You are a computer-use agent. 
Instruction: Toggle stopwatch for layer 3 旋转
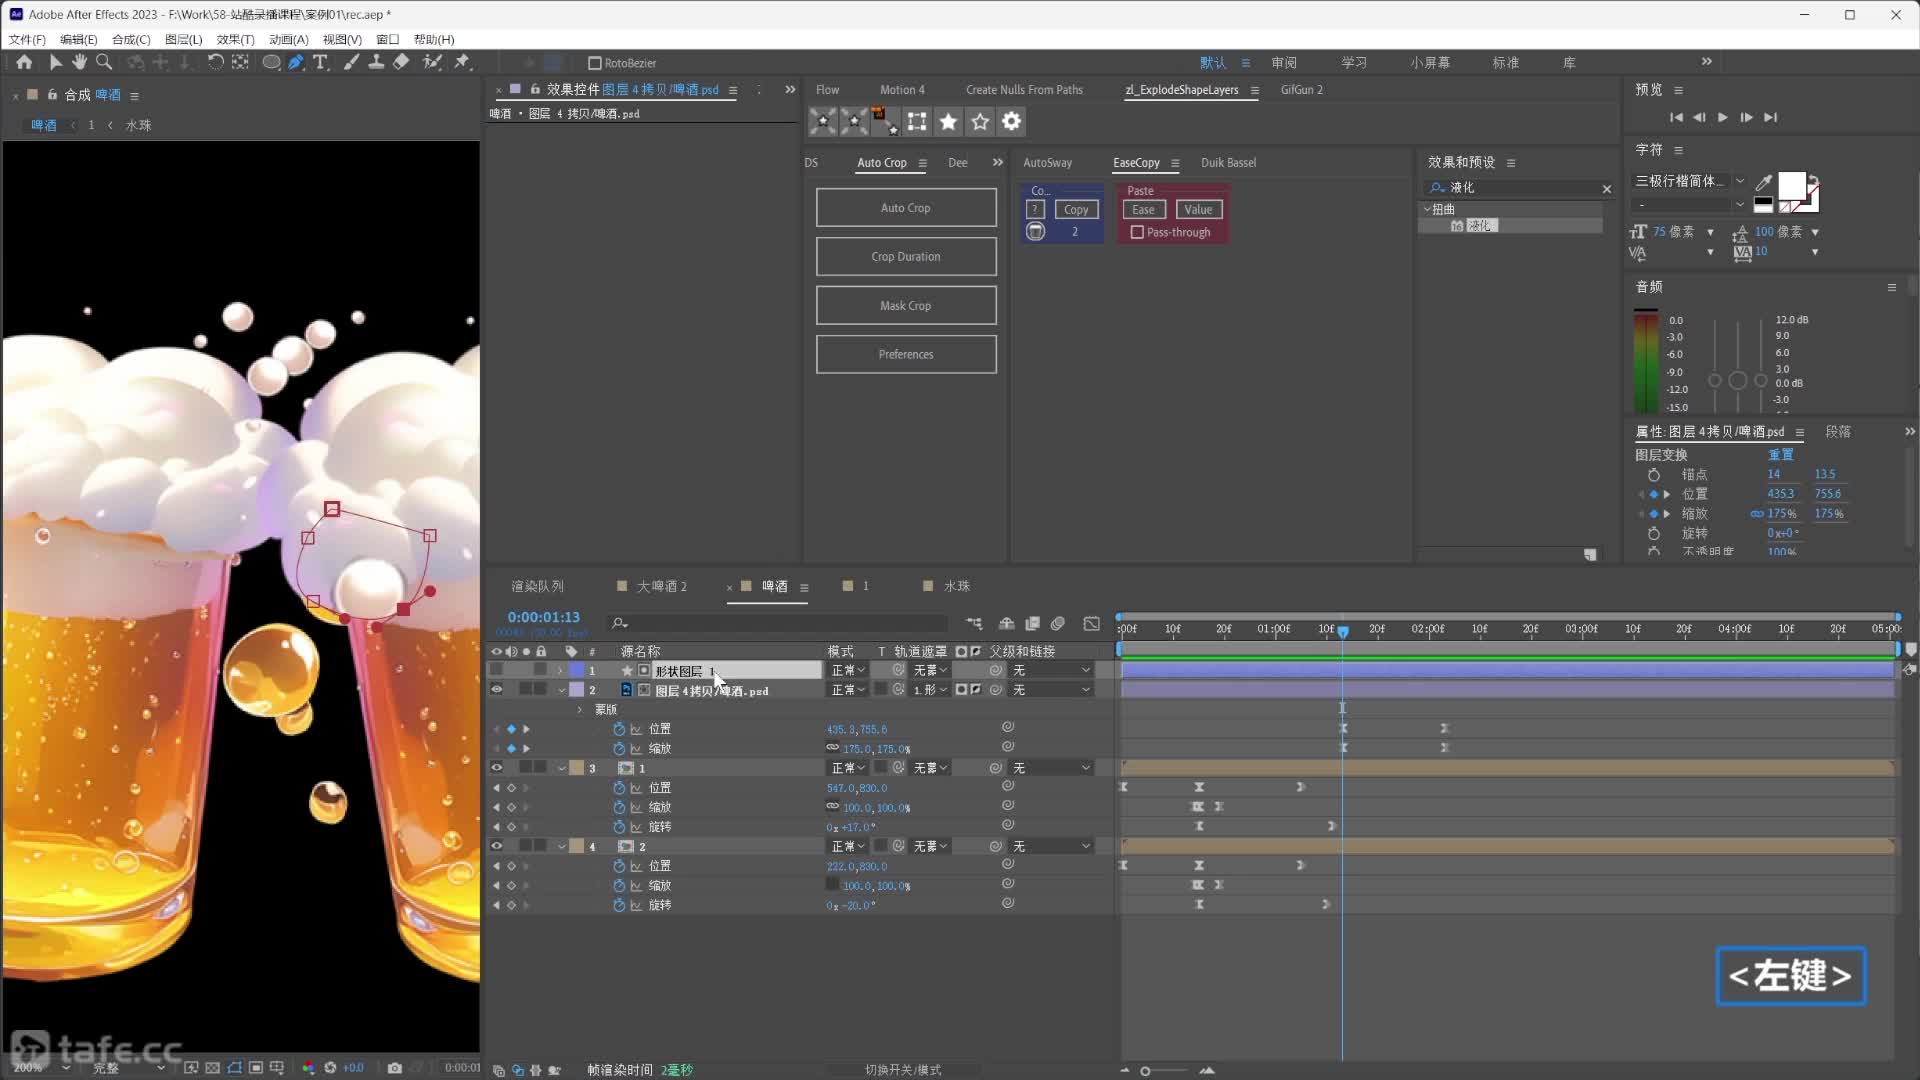619,827
